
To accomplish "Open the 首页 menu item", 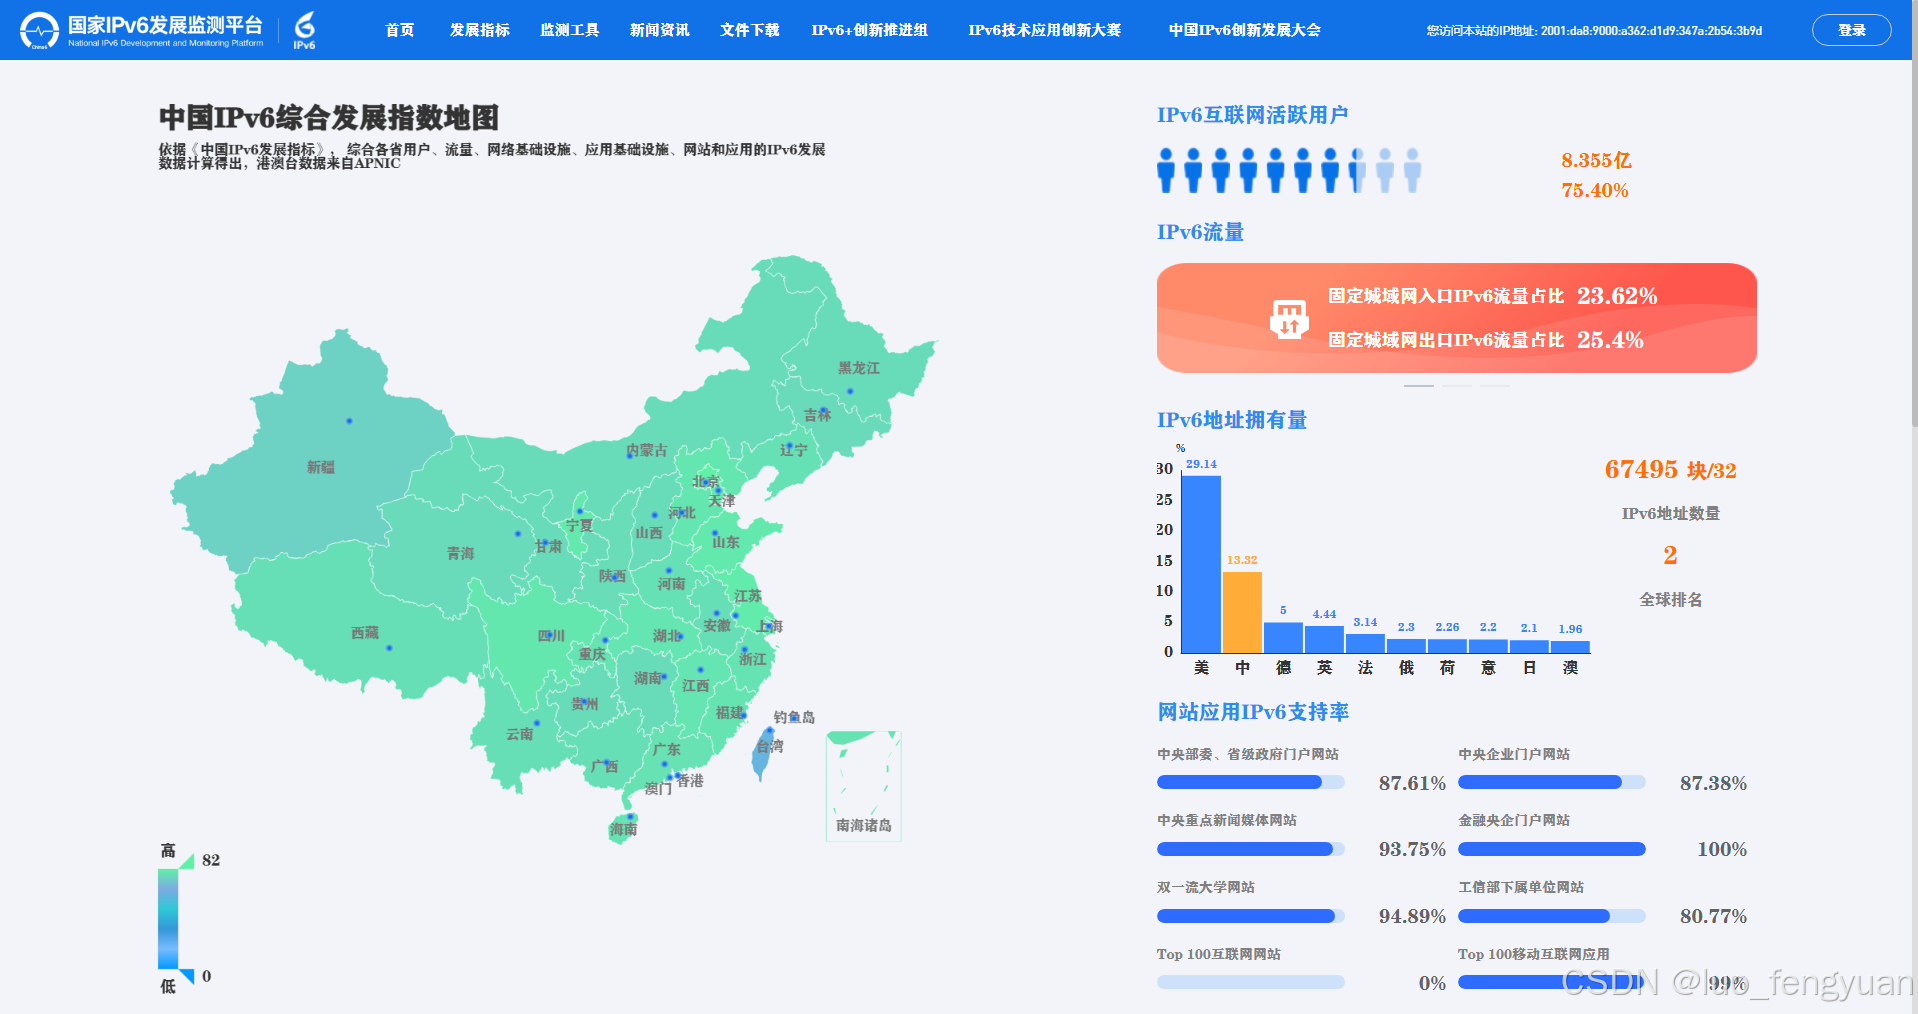I will [x=400, y=30].
